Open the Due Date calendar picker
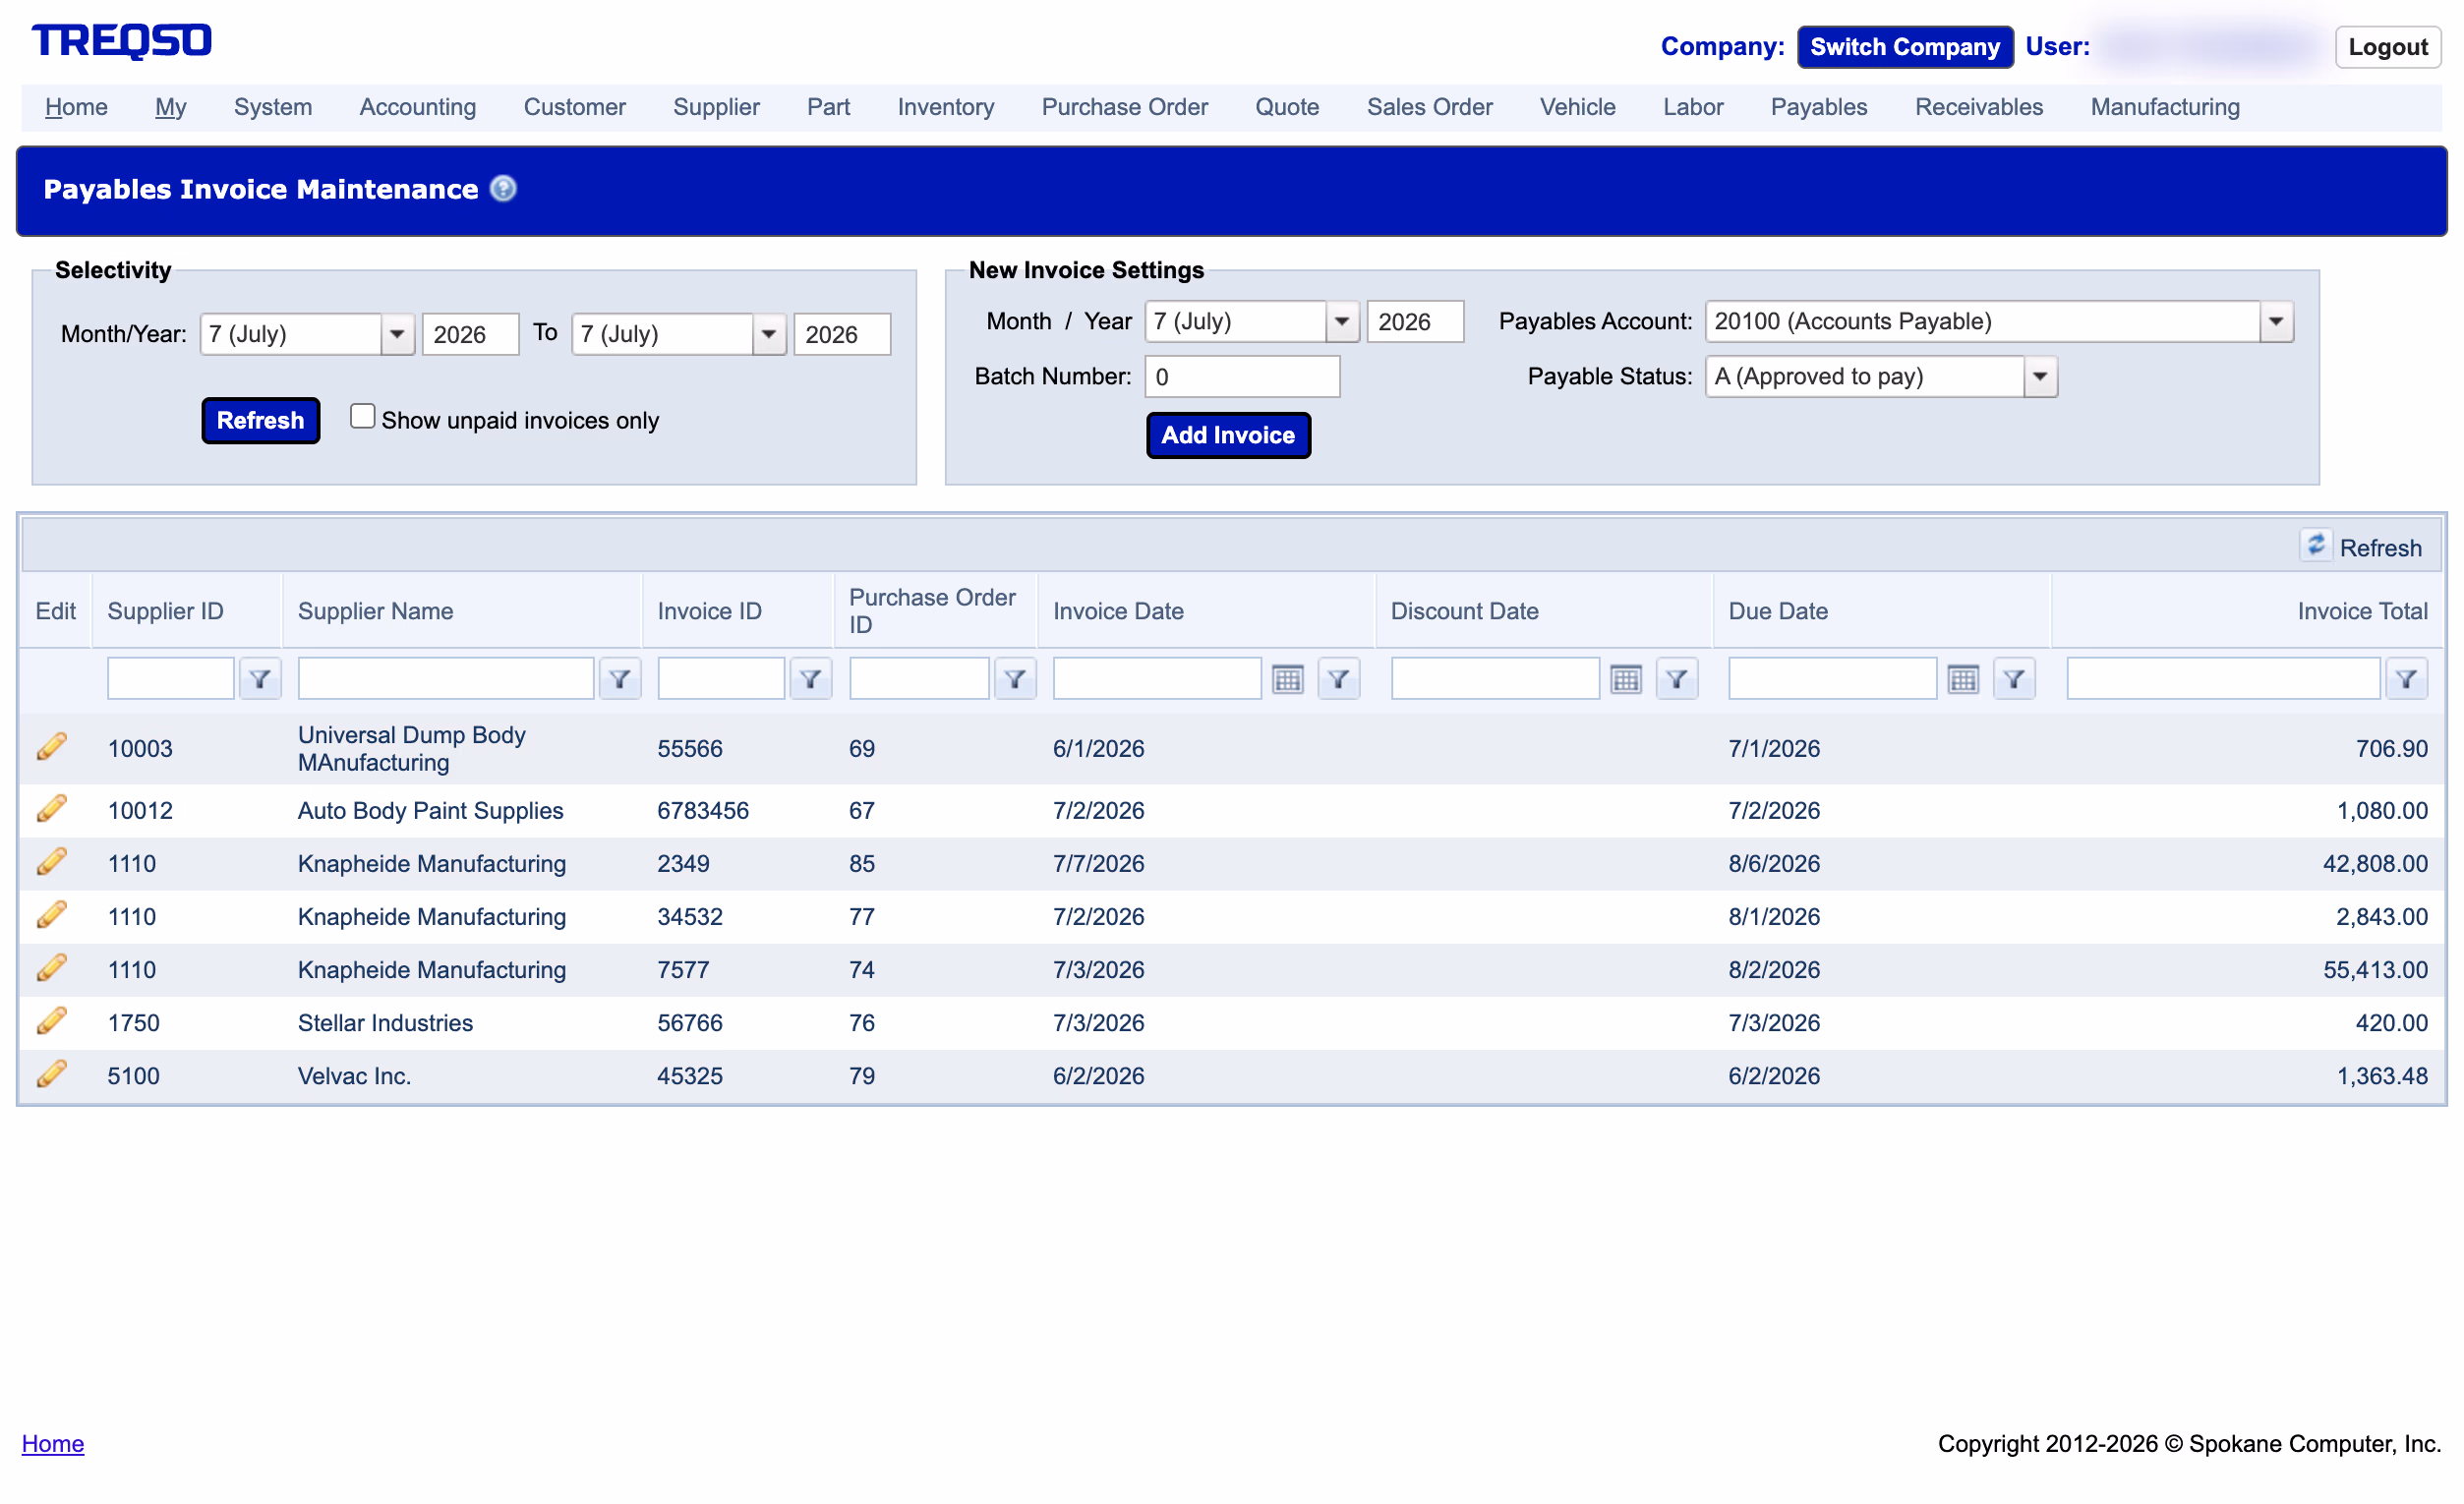The width and height of the screenshot is (2464, 1504). click(1964, 679)
